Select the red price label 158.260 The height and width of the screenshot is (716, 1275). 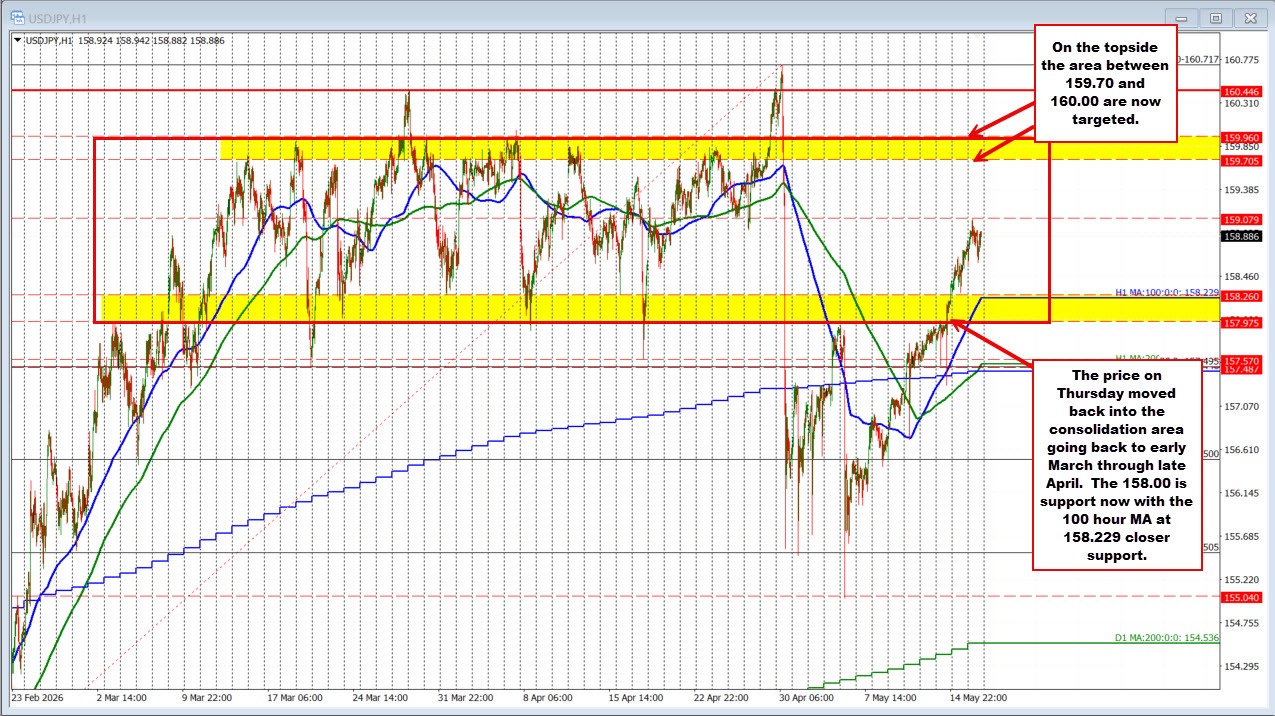coord(1240,296)
